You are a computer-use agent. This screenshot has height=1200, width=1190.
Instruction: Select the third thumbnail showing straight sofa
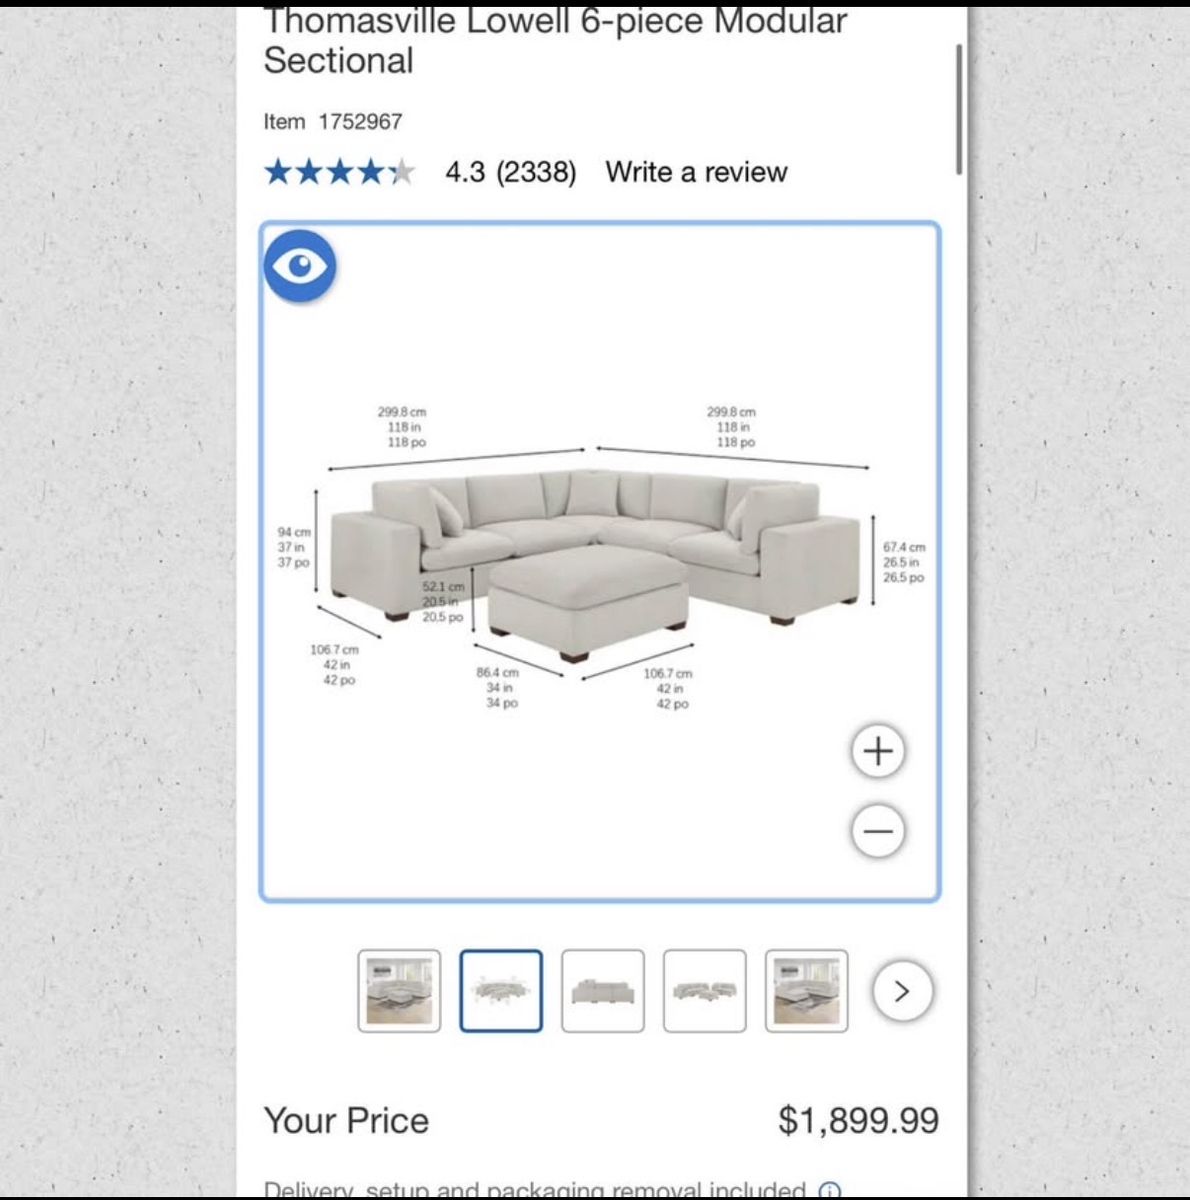click(603, 991)
